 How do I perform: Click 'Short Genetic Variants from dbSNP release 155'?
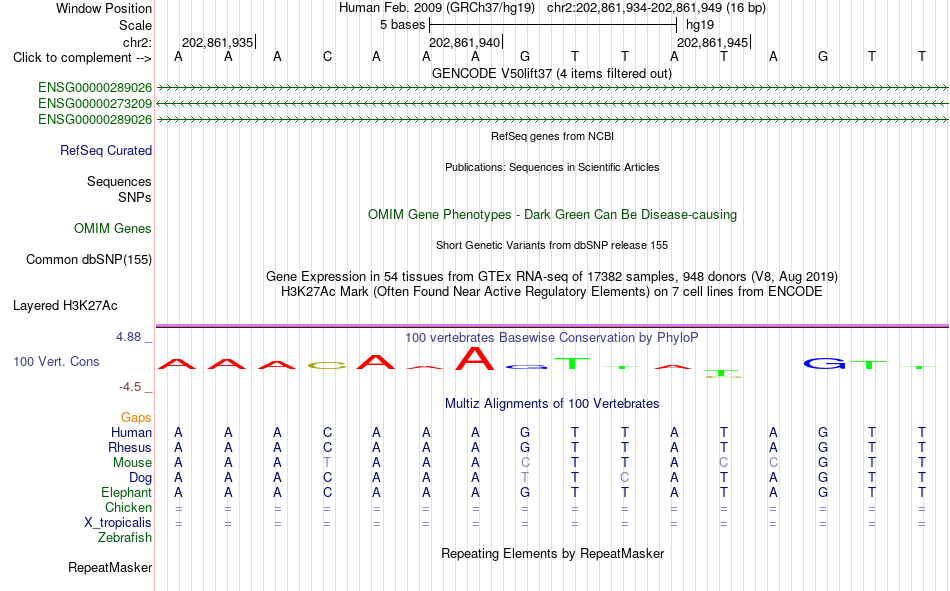point(552,245)
